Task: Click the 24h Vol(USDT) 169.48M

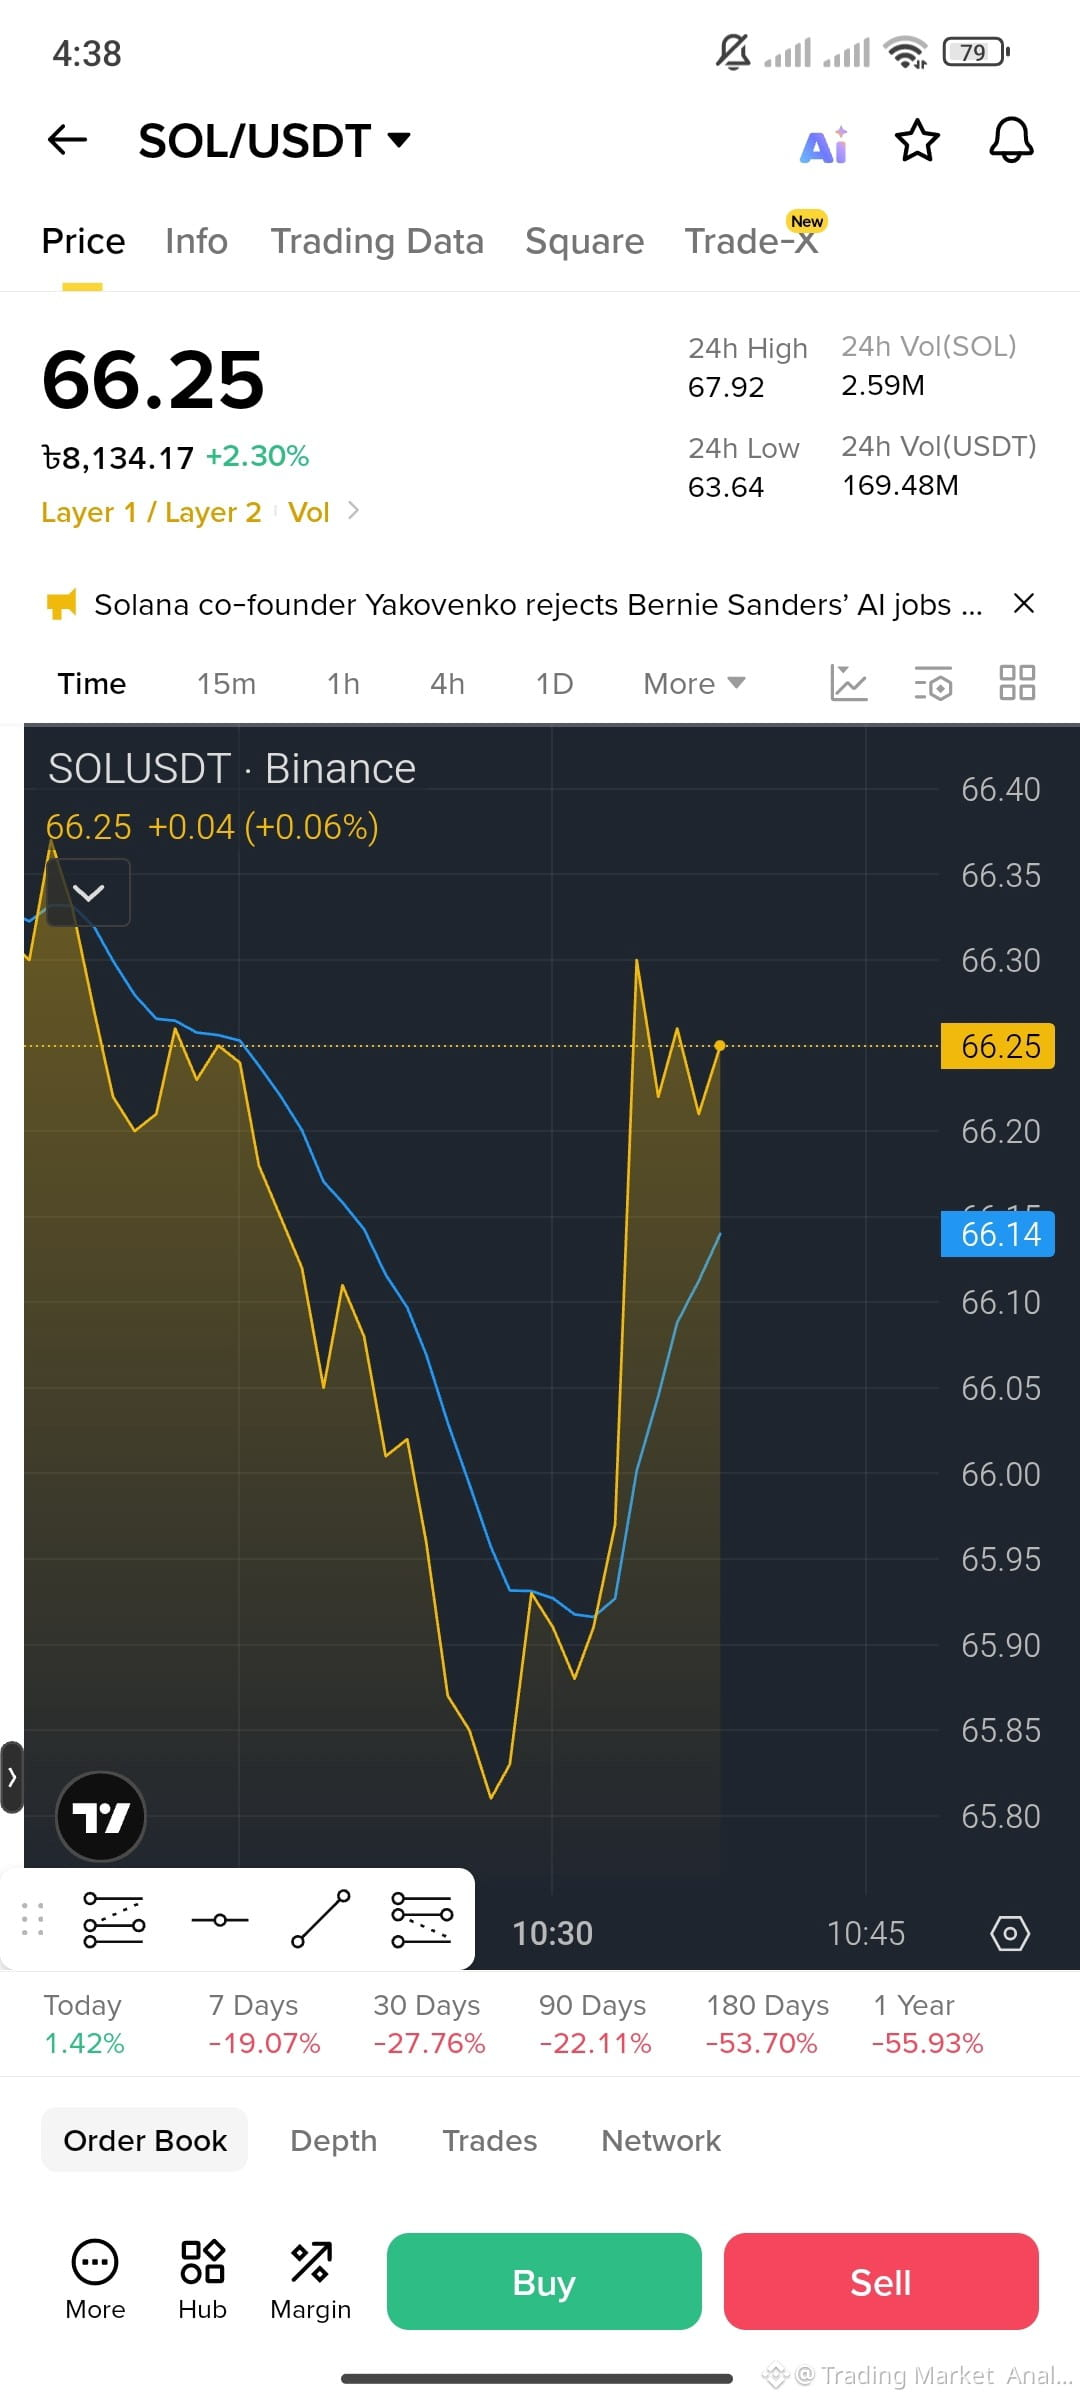Action: tap(901, 485)
